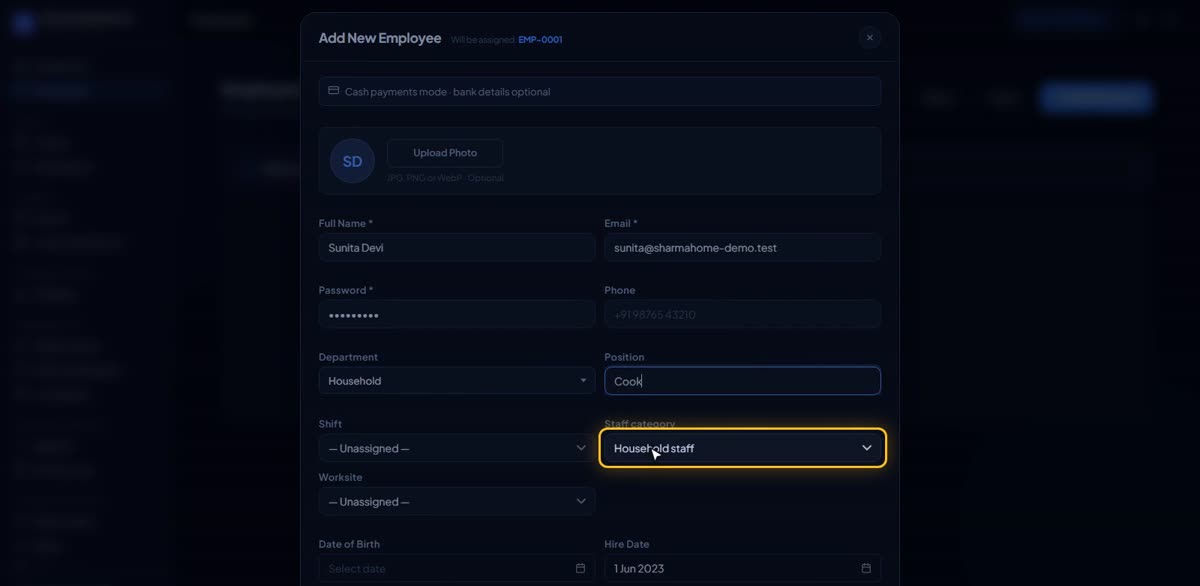Open the Staff category dropdown
Image resolution: width=1200 pixels, height=586 pixels.
[743, 448]
